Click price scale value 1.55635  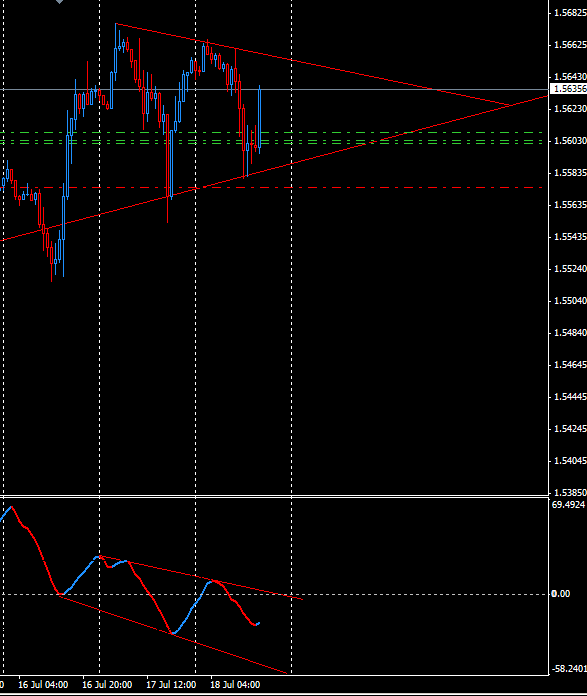[x=570, y=205]
